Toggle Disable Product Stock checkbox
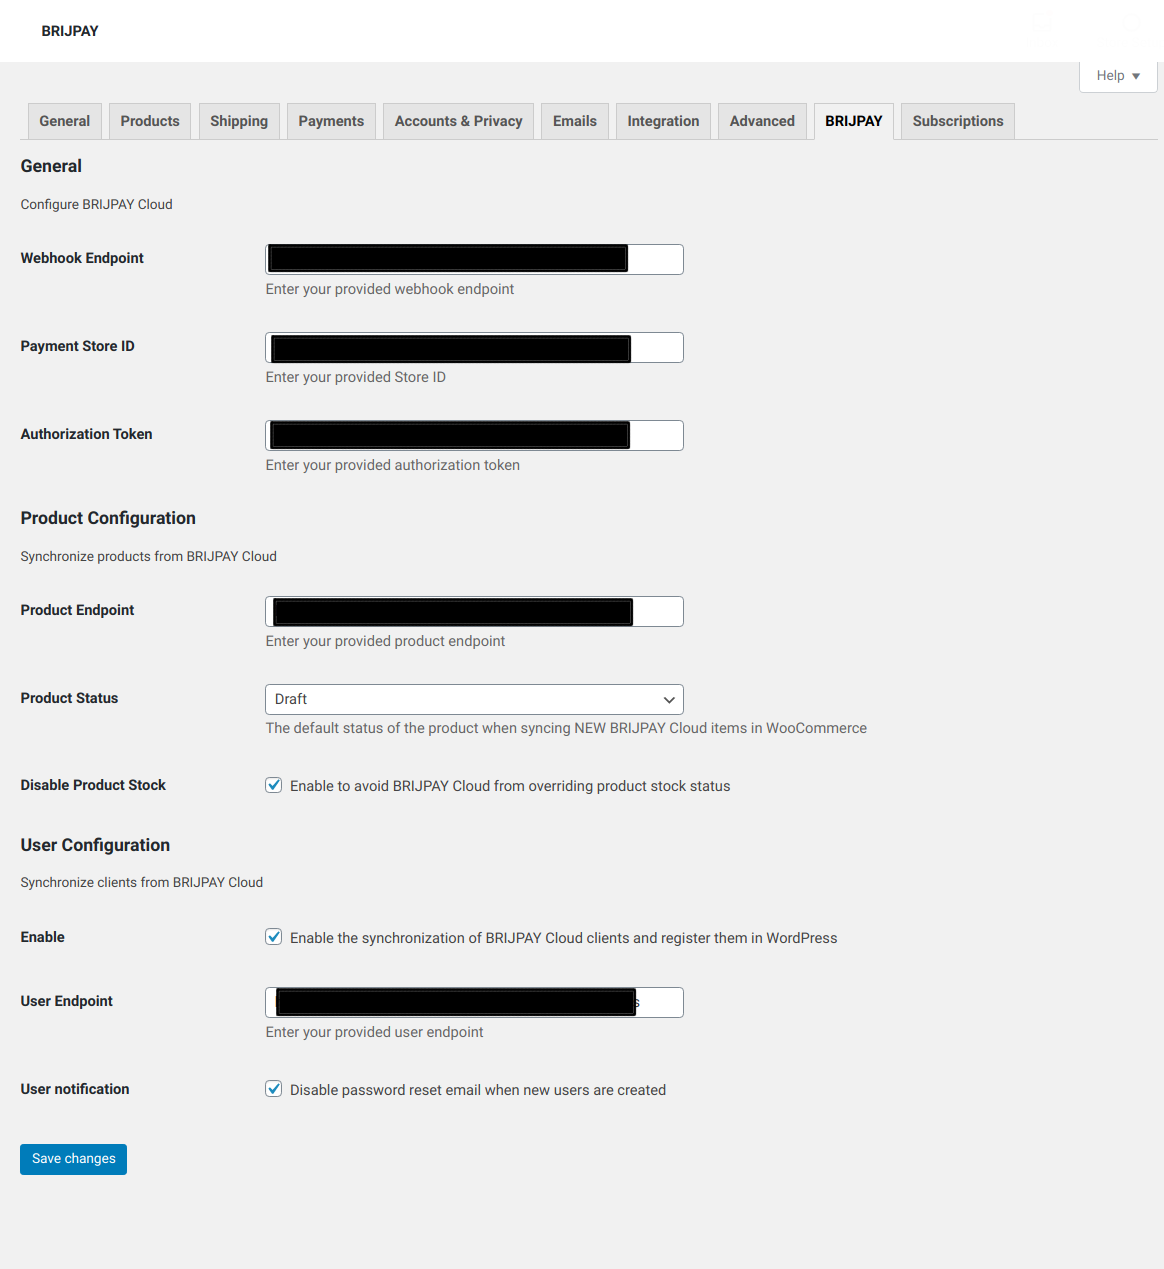Image resolution: width=1164 pixels, height=1269 pixels. point(273,785)
